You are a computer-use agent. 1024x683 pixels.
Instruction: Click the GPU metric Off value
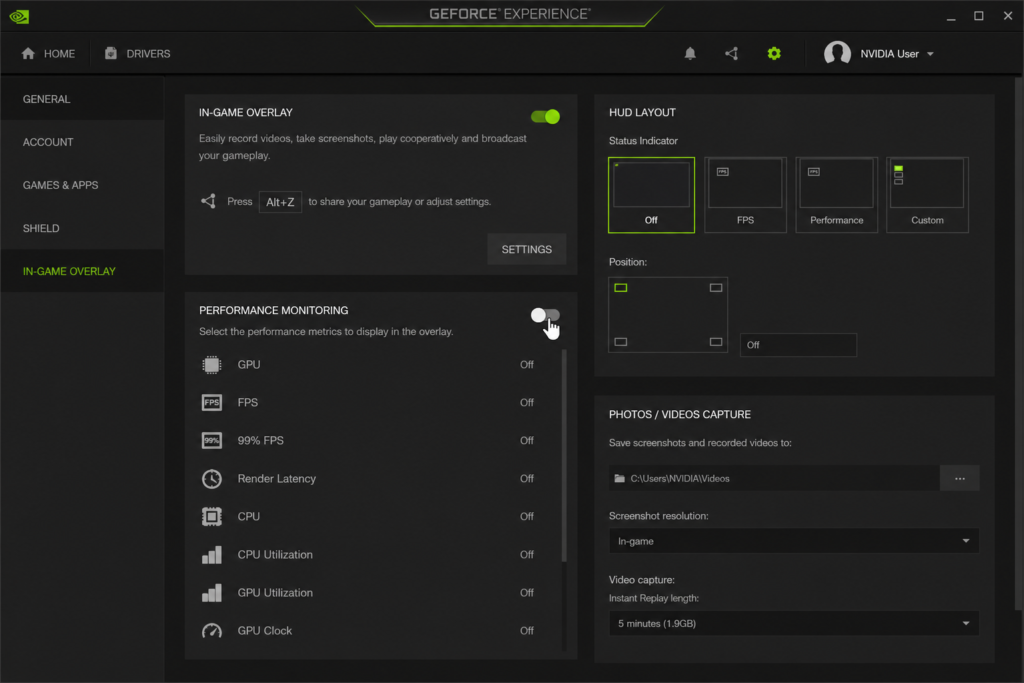(x=526, y=364)
